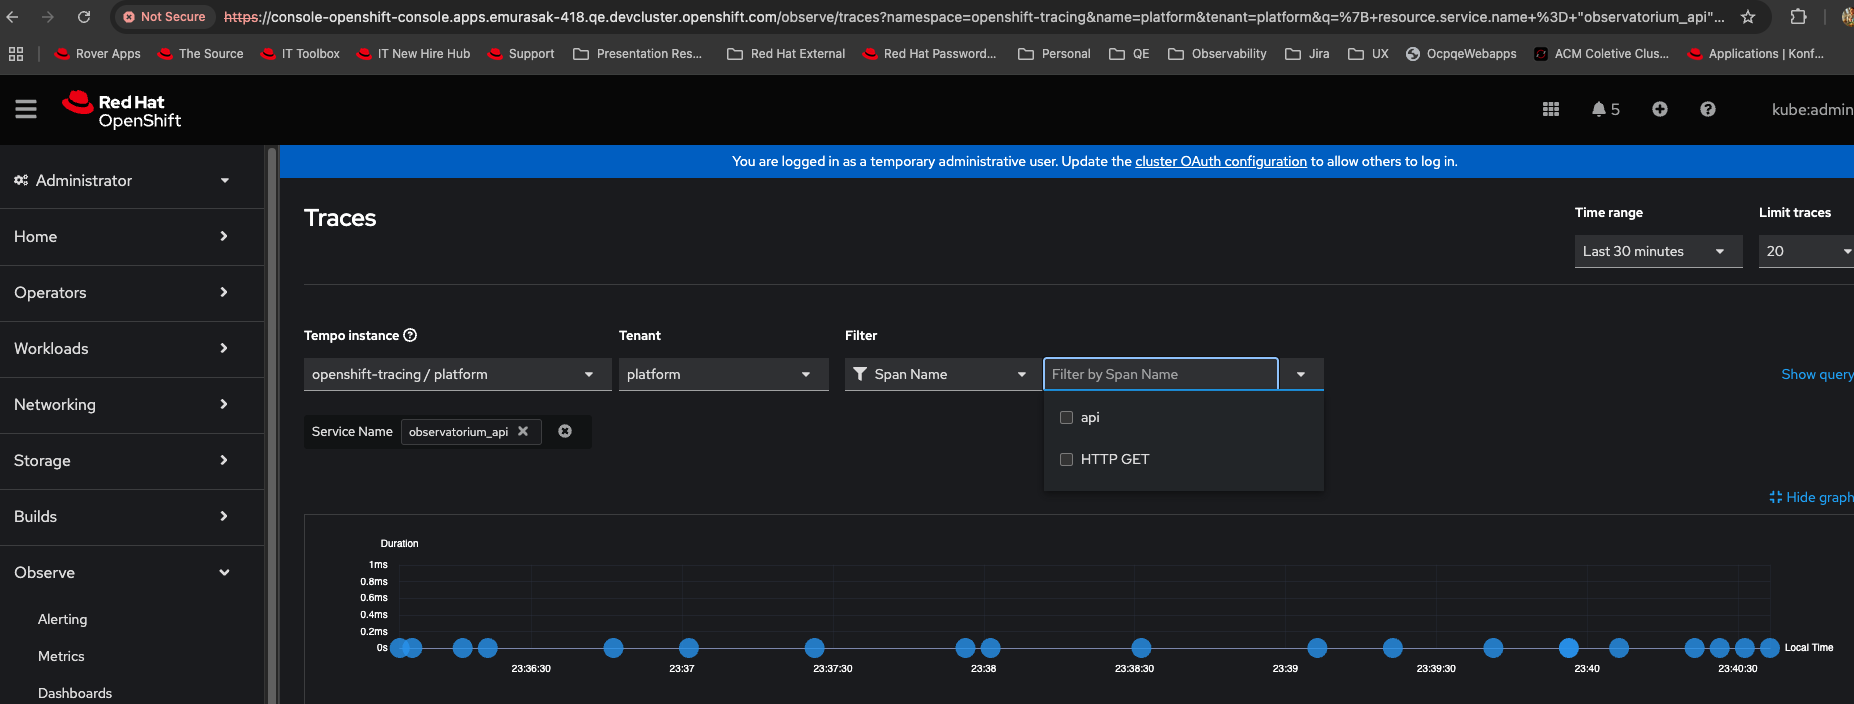Check the HTTP GET span name option
Image resolution: width=1854 pixels, height=704 pixels.
(x=1066, y=460)
